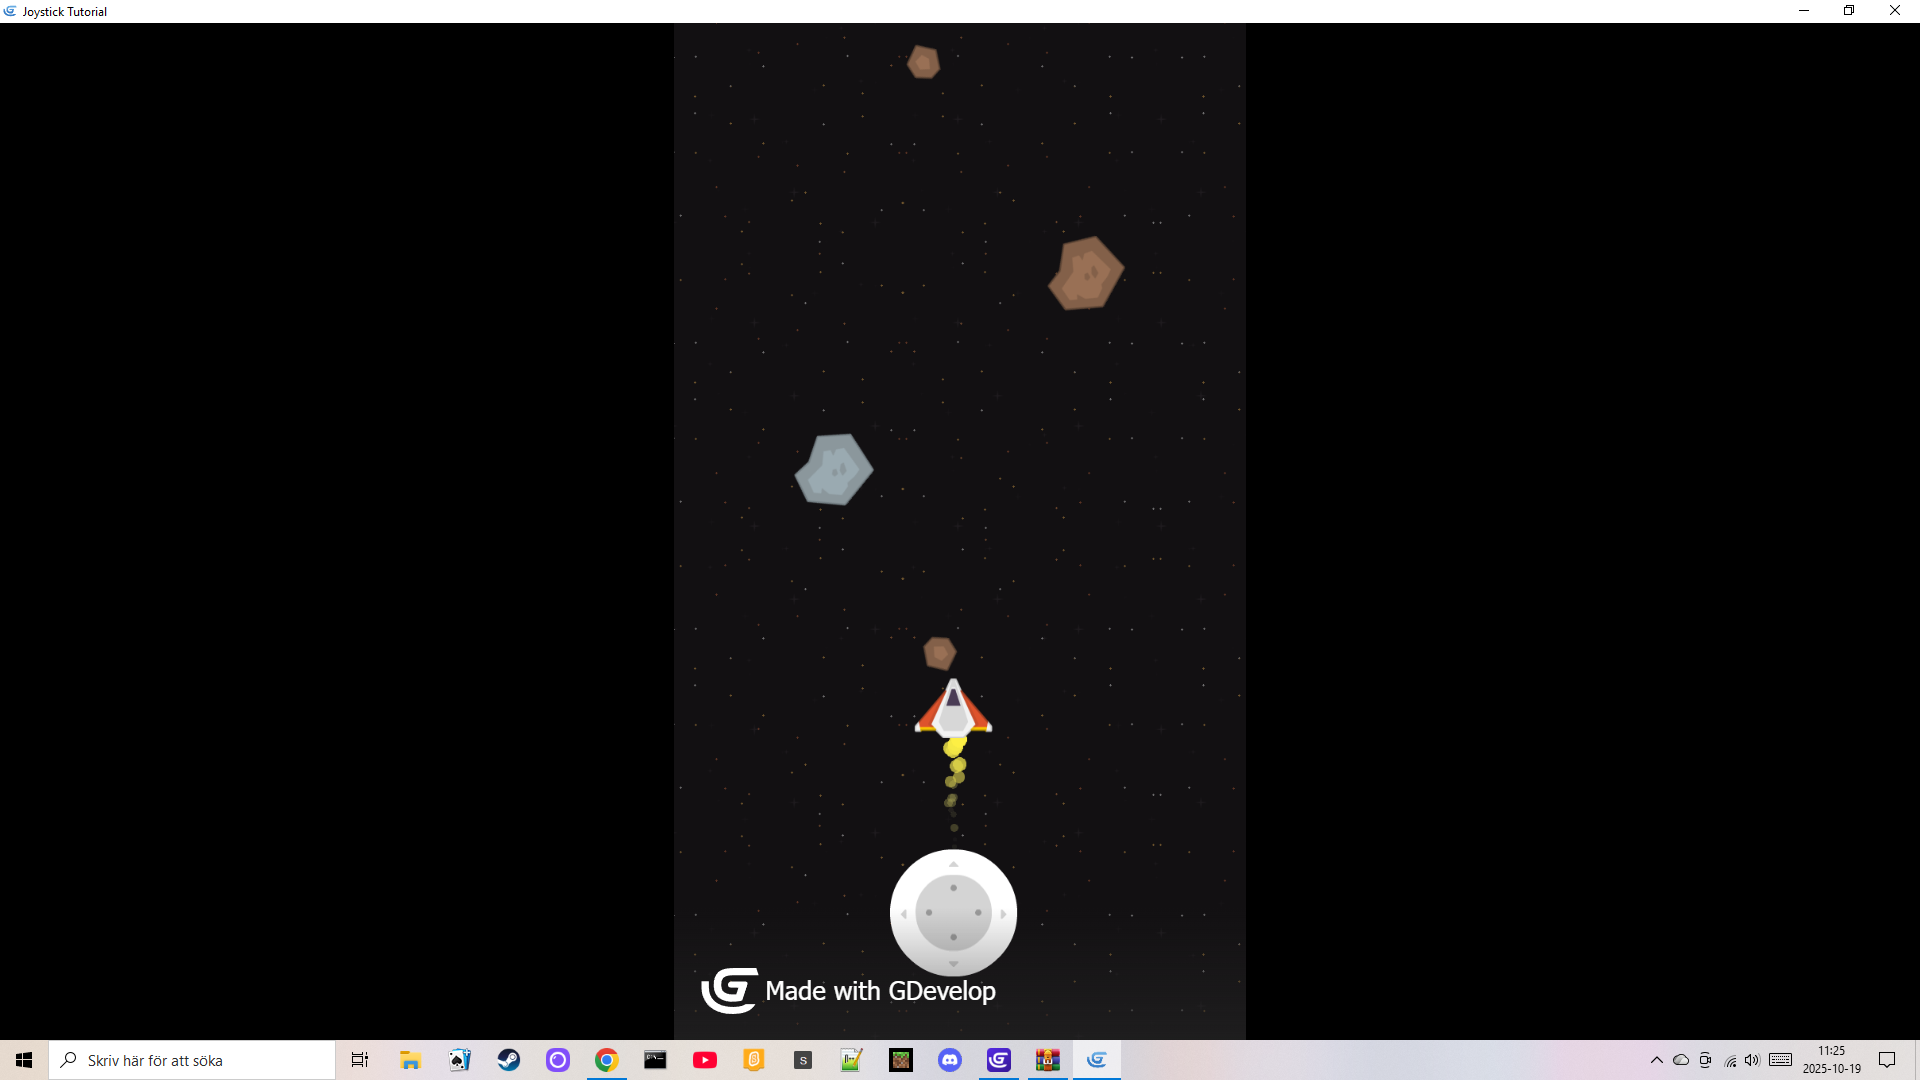Click the joystick left arrow
The image size is (1920, 1080).
pyautogui.click(x=904, y=914)
